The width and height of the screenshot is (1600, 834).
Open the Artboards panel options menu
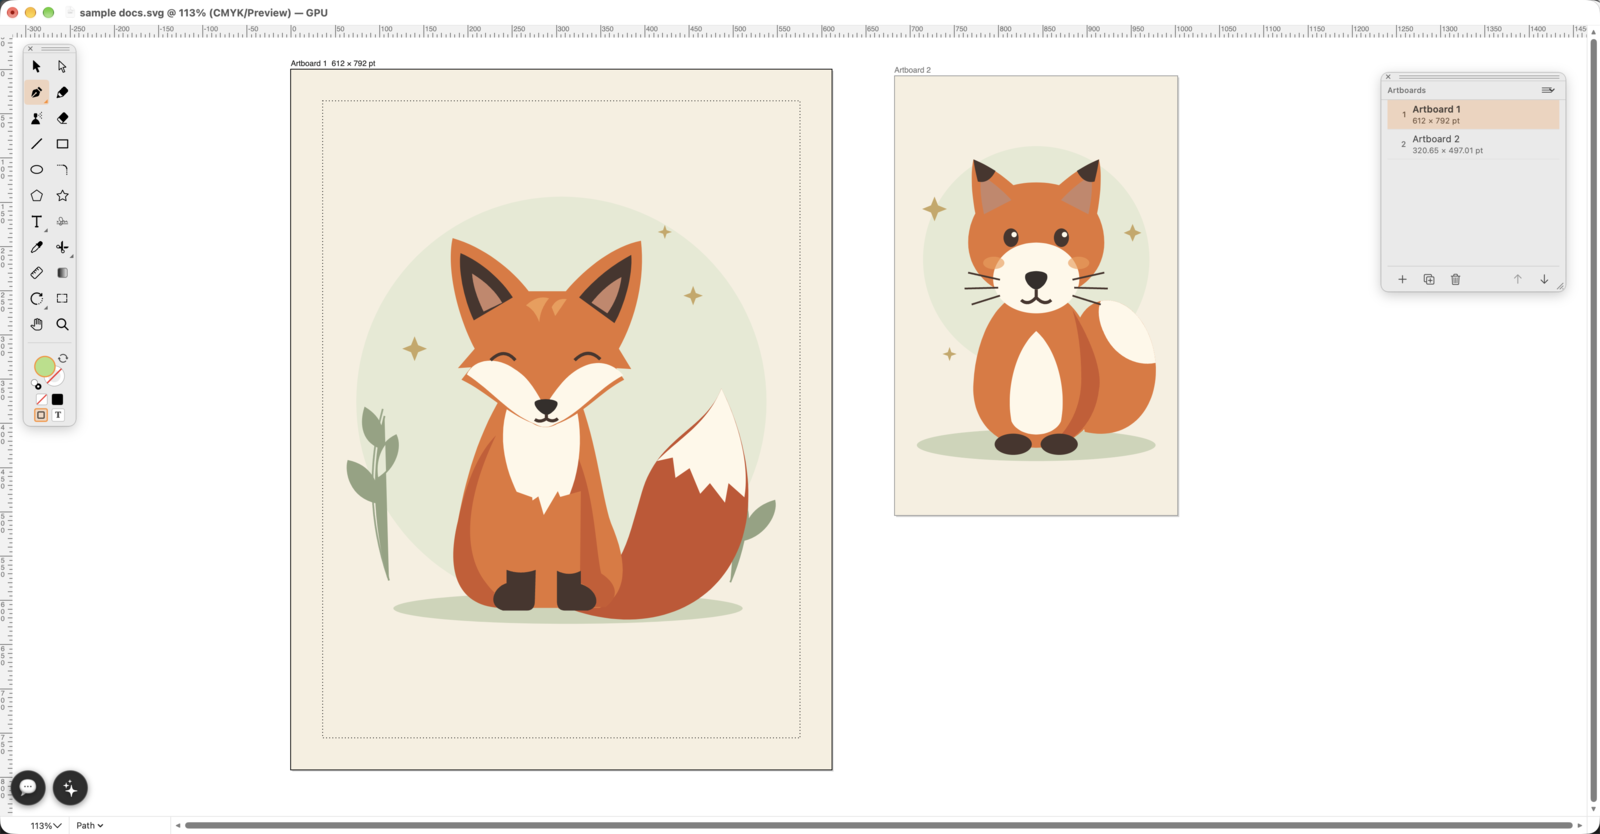(x=1548, y=90)
